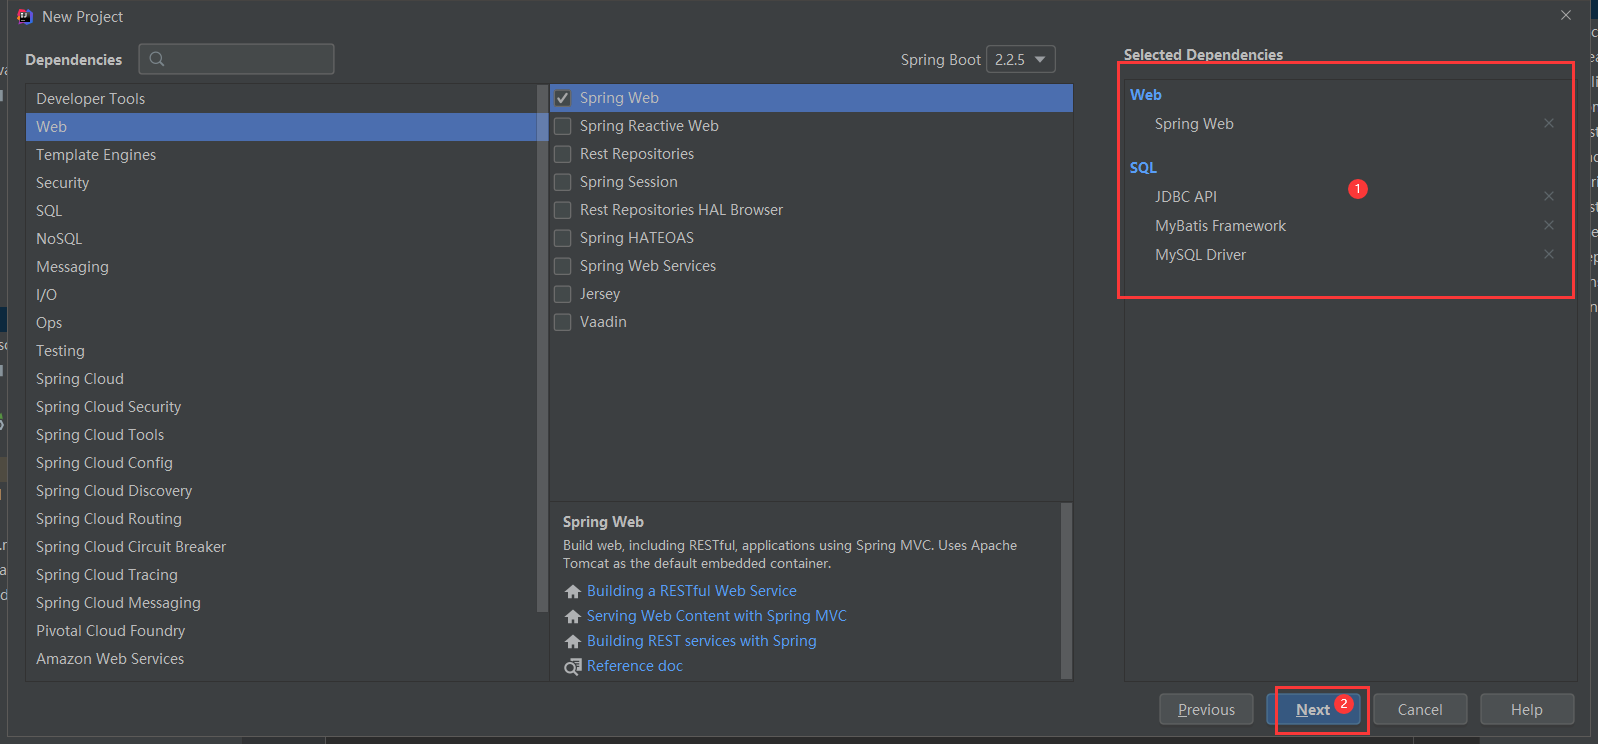1598x744 pixels.
Task: Select Spring Cloud Circuit Breaker category
Action: click(281, 547)
